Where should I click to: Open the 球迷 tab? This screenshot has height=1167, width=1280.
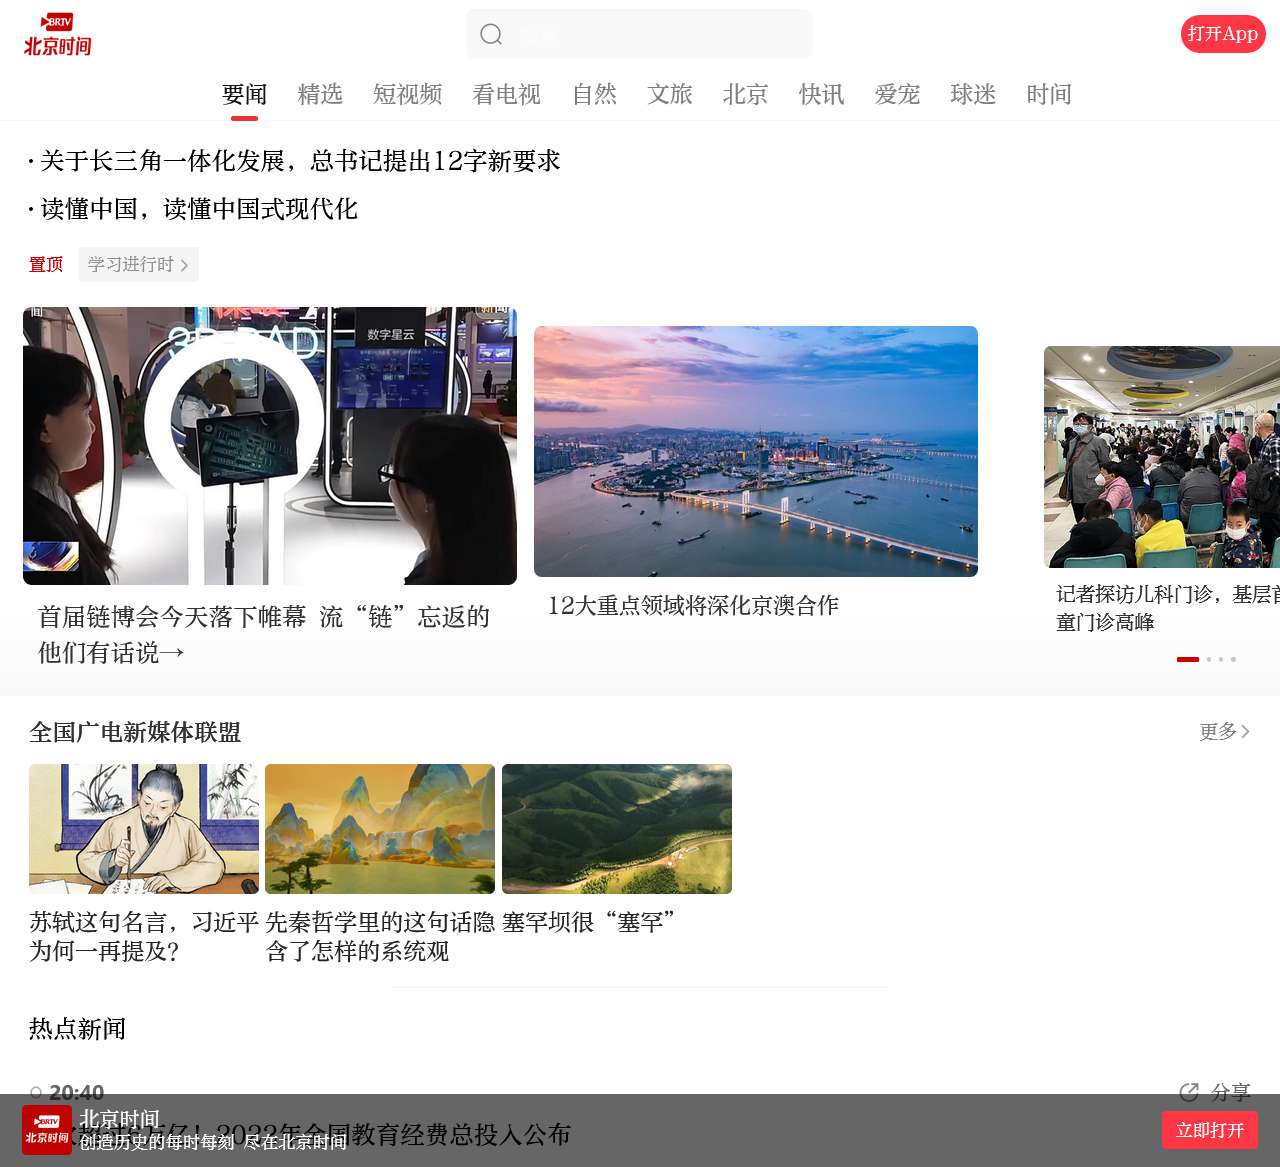click(x=973, y=94)
